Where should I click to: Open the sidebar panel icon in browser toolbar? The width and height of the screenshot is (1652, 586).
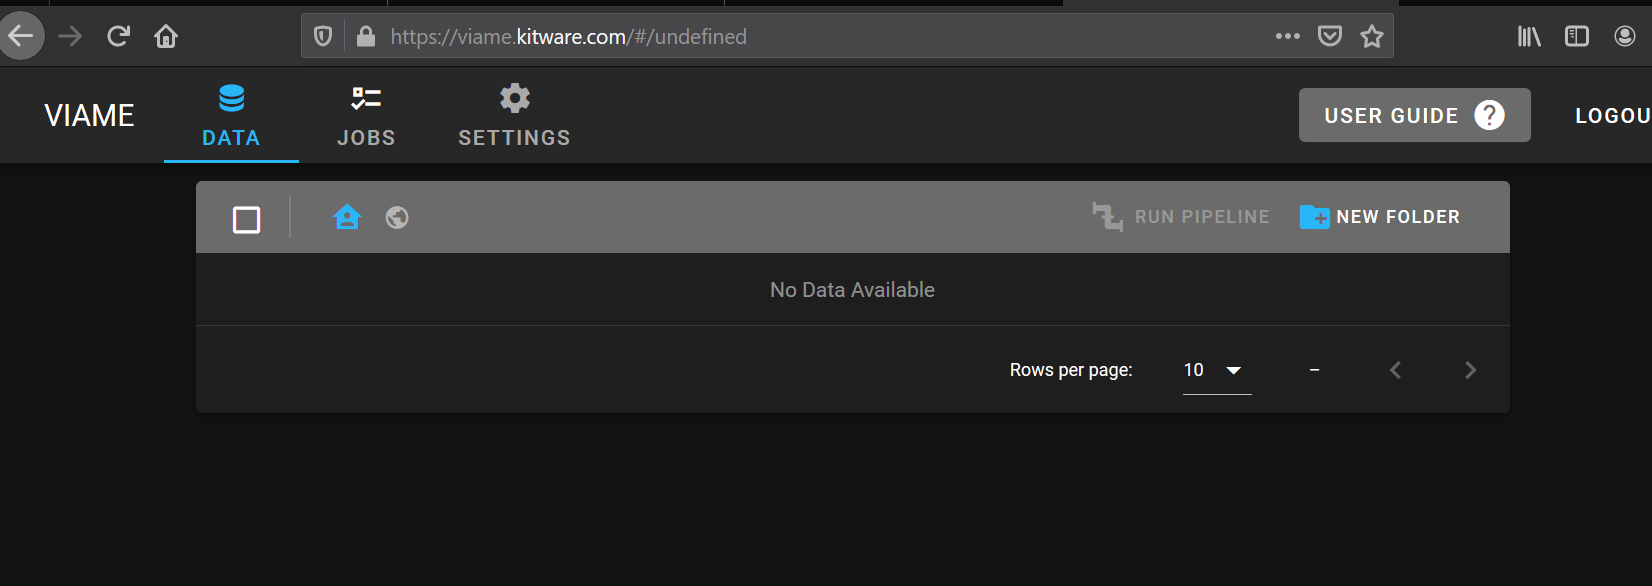1576,36
